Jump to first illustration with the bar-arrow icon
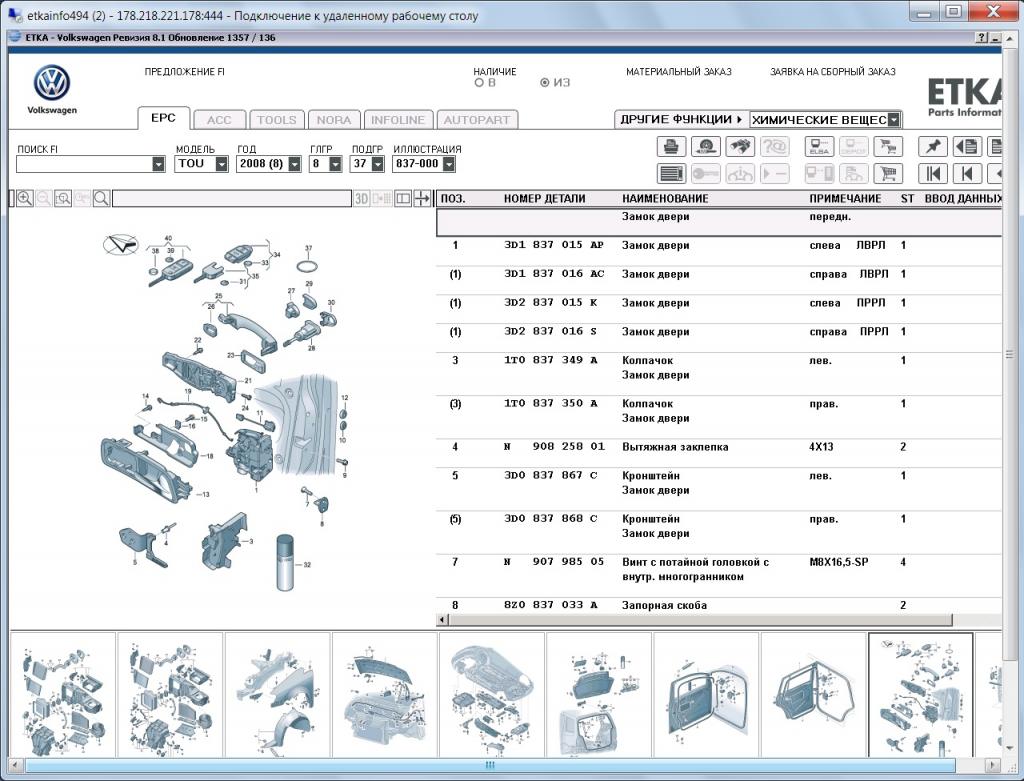Screen dimensions: 1024x781 [933, 174]
